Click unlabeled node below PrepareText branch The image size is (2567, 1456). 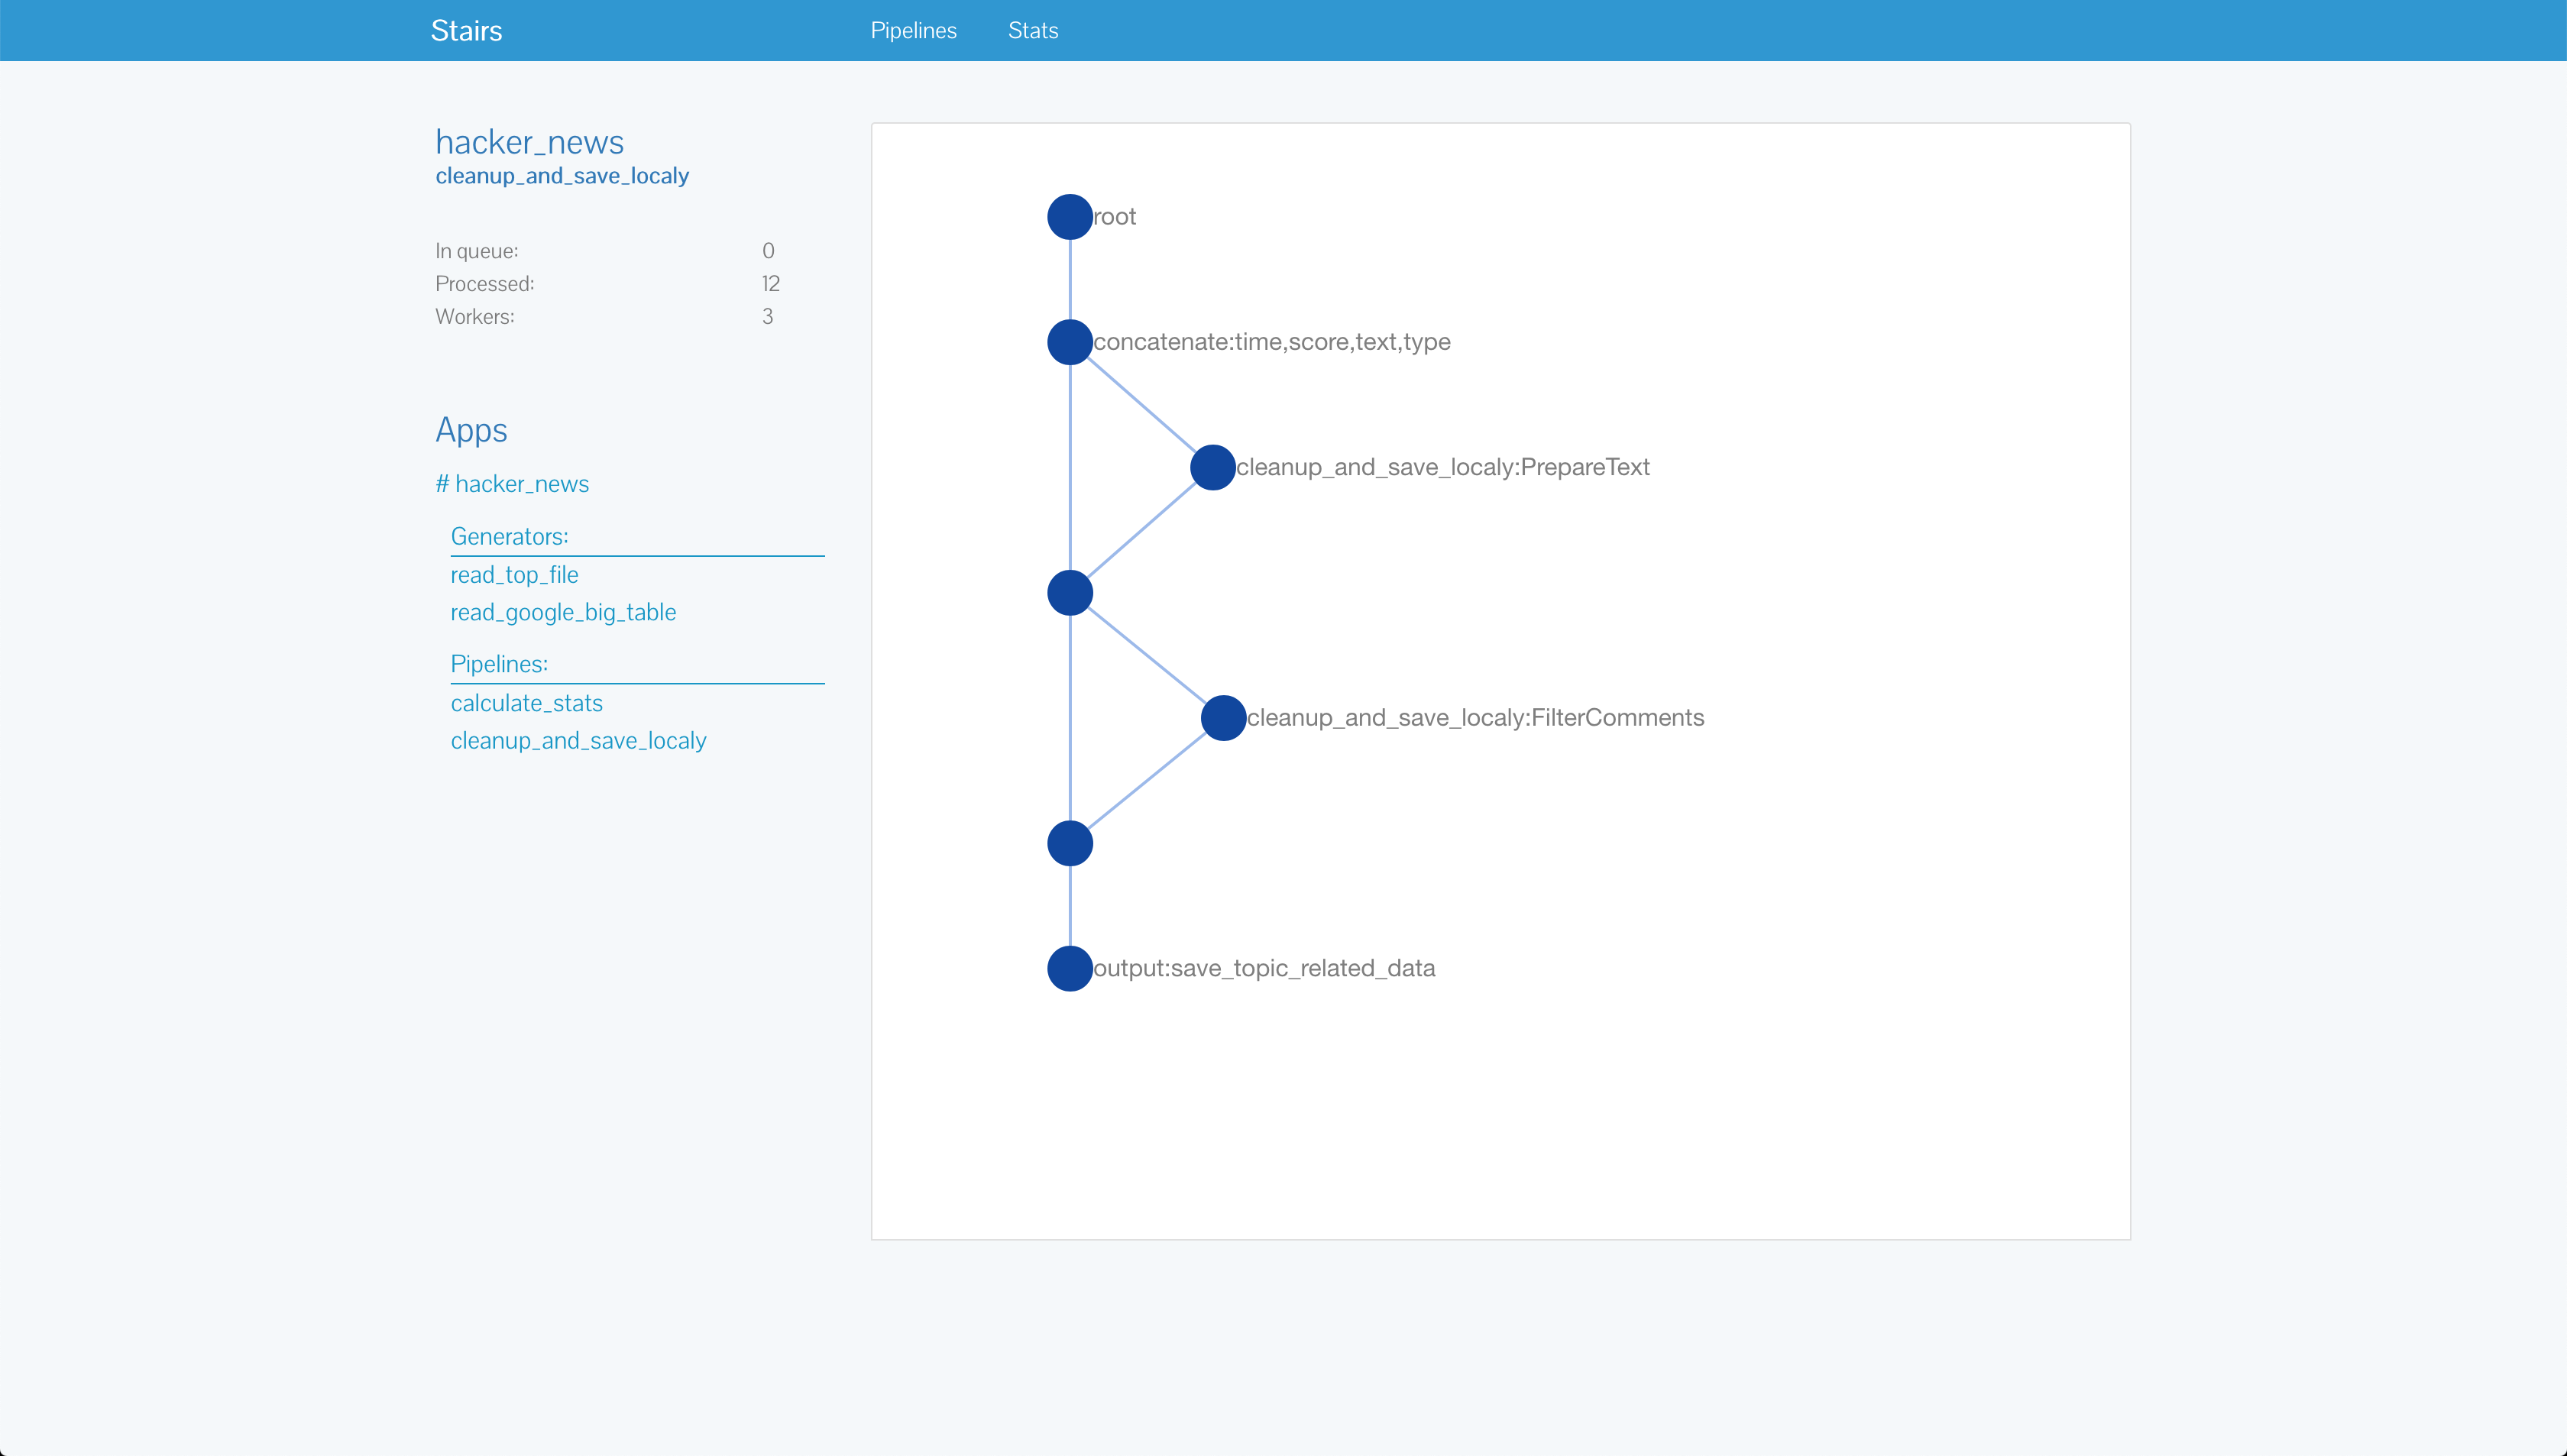pos(1069,593)
